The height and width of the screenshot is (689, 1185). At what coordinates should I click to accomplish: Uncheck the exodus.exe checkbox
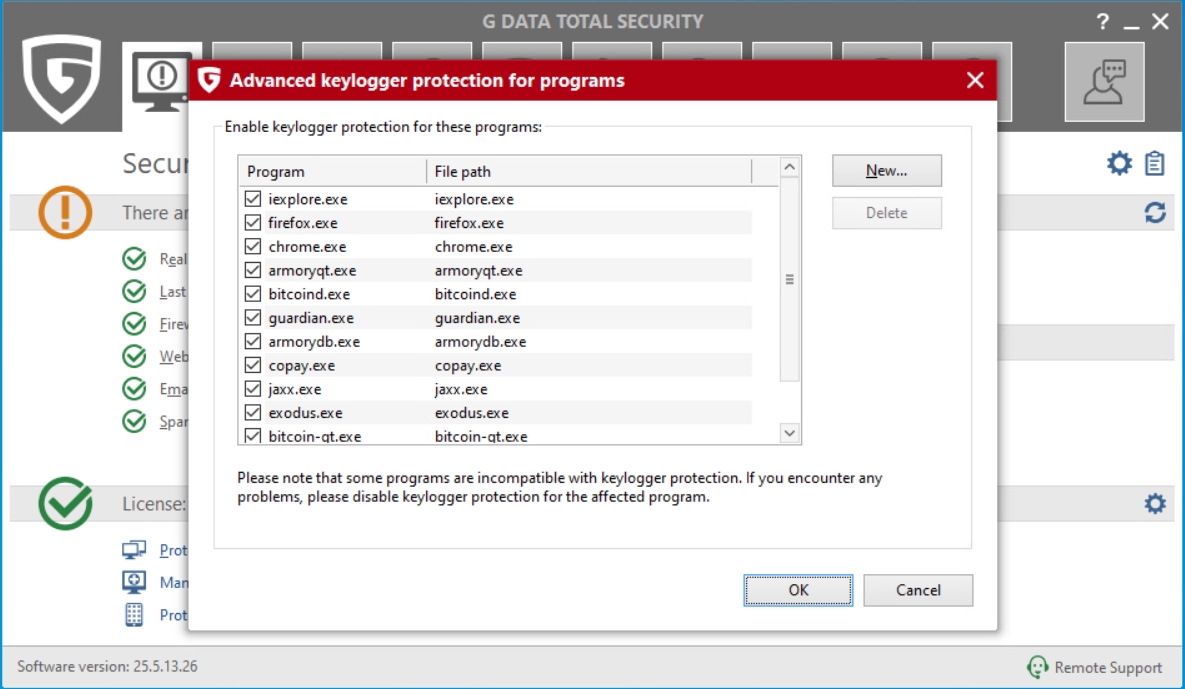pos(252,412)
